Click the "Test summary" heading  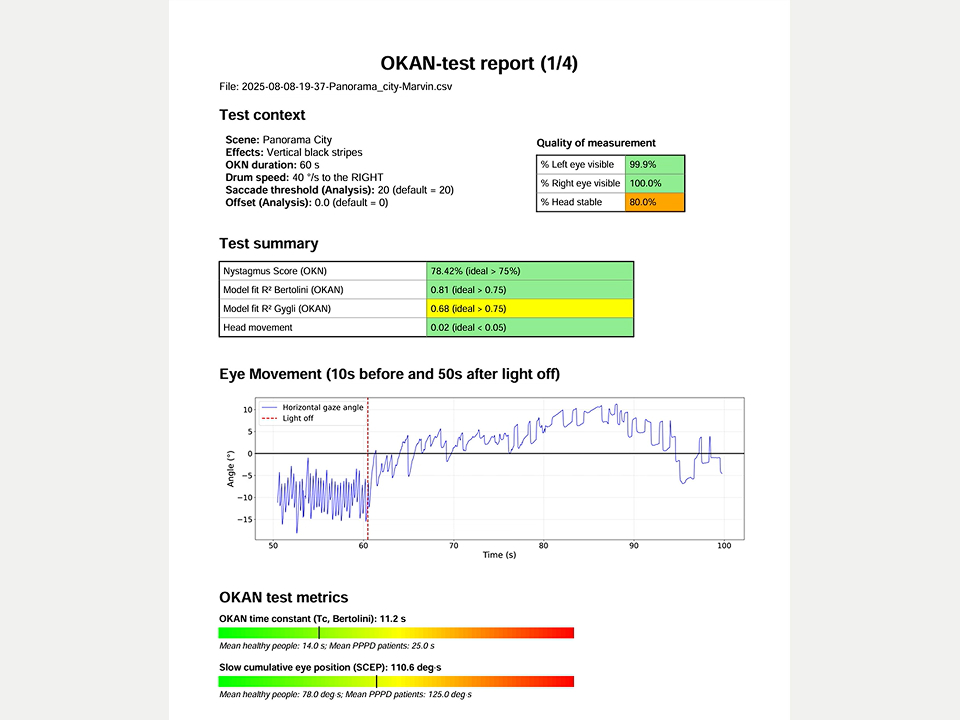[x=269, y=244]
